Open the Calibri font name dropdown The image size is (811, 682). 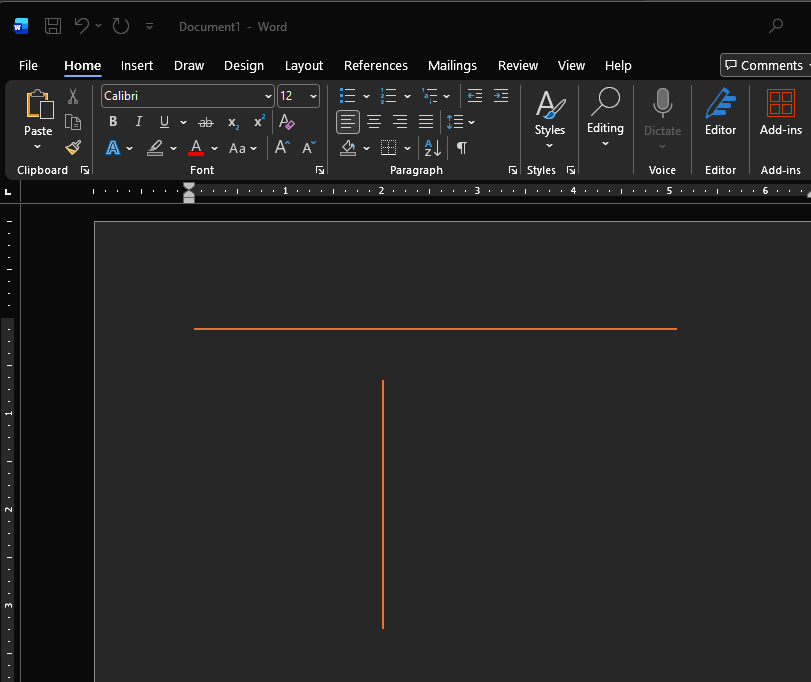pyautogui.click(x=268, y=96)
